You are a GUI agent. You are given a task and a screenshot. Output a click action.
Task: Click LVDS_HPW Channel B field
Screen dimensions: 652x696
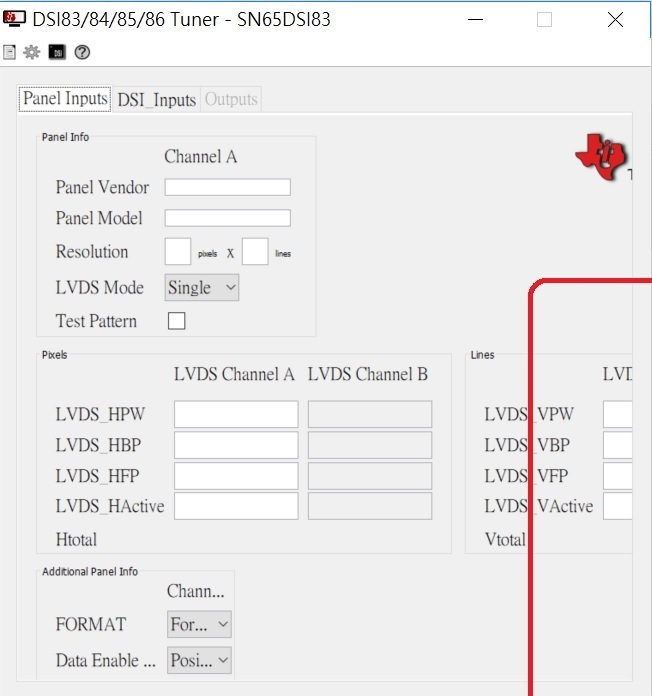pos(370,414)
